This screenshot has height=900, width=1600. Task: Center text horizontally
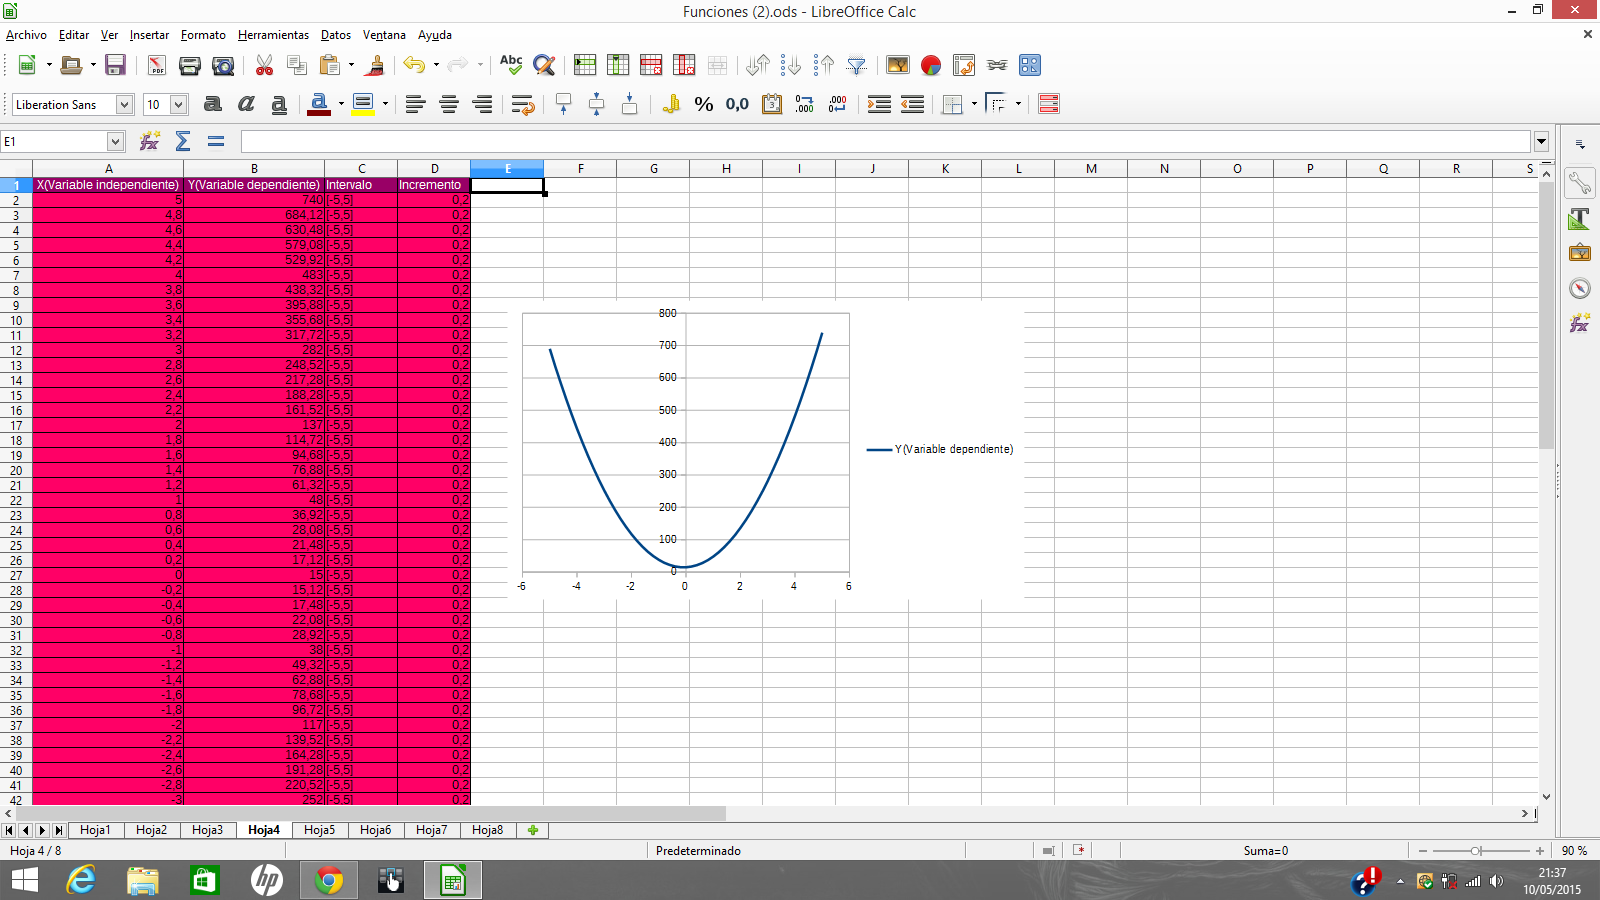click(x=449, y=104)
